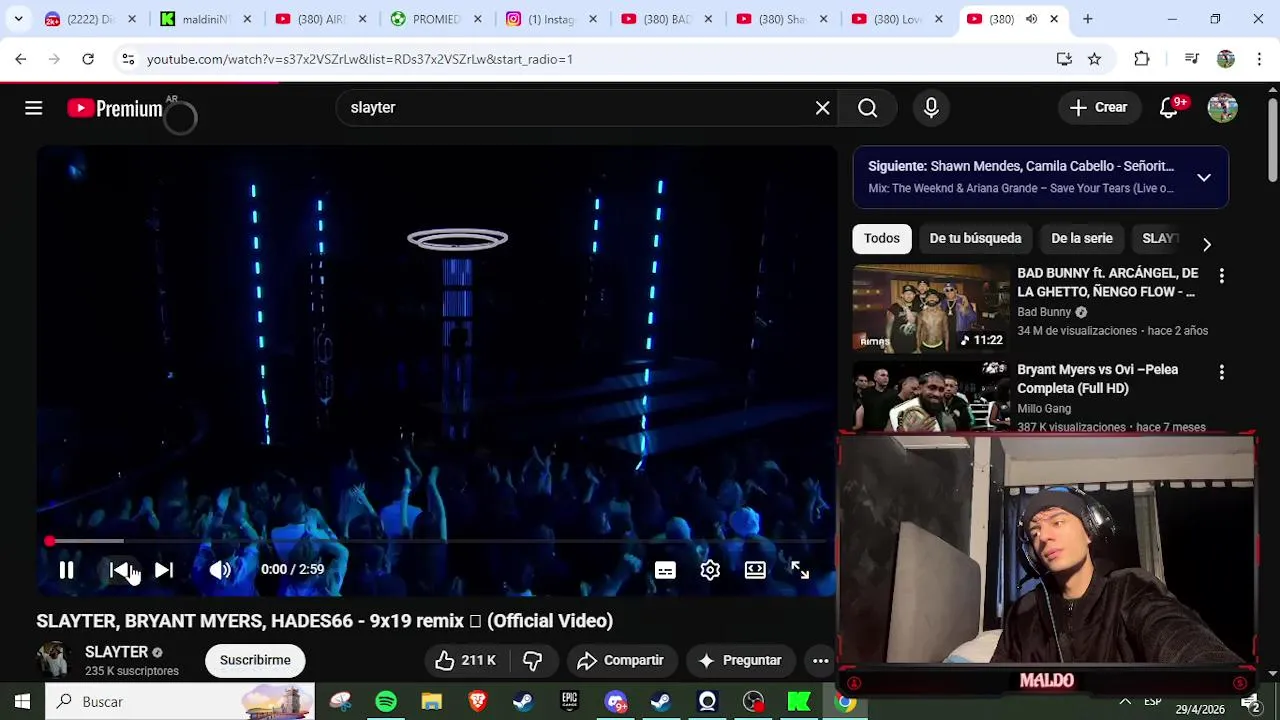Open media controls icon in toolbar
Viewport: 1280px width, 720px height.
pos(1191,60)
